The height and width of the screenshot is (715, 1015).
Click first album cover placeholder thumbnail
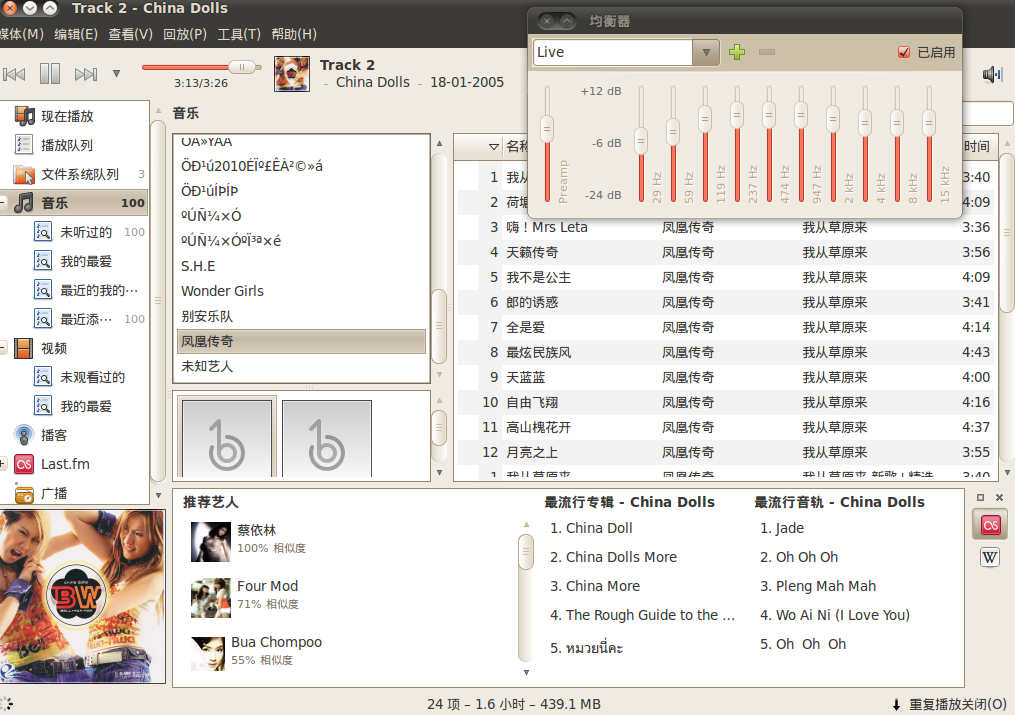coord(227,439)
